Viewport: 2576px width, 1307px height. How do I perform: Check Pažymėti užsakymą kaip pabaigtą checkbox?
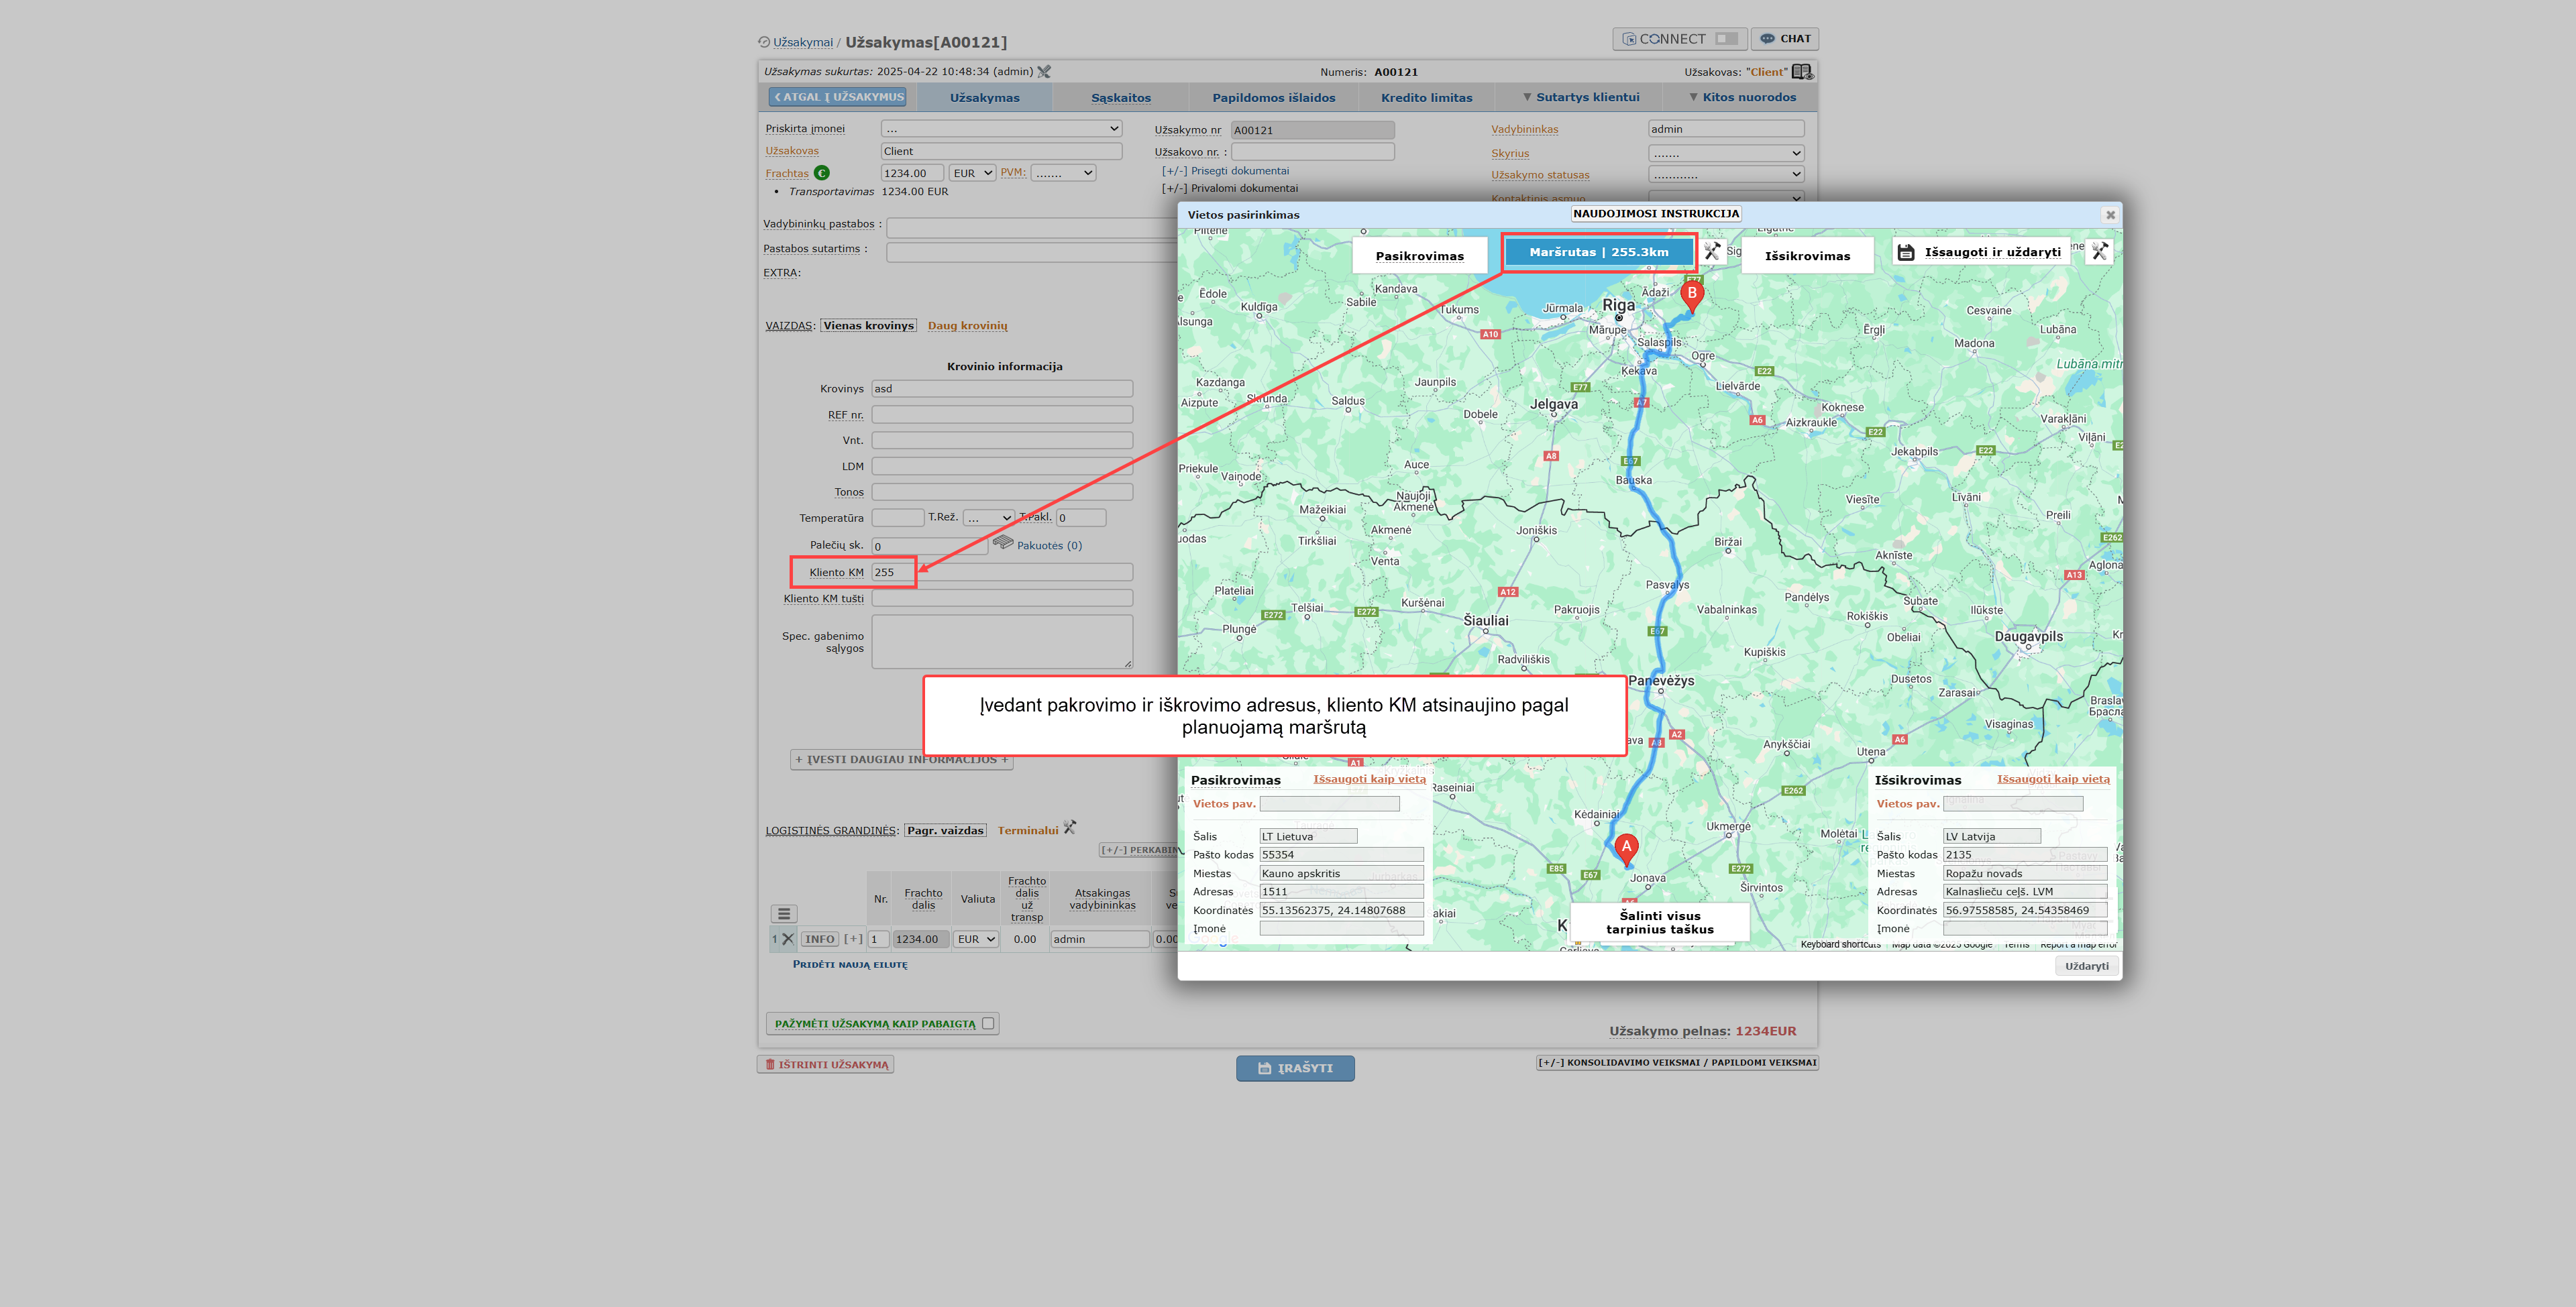pyautogui.click(x=988, y=1024)
